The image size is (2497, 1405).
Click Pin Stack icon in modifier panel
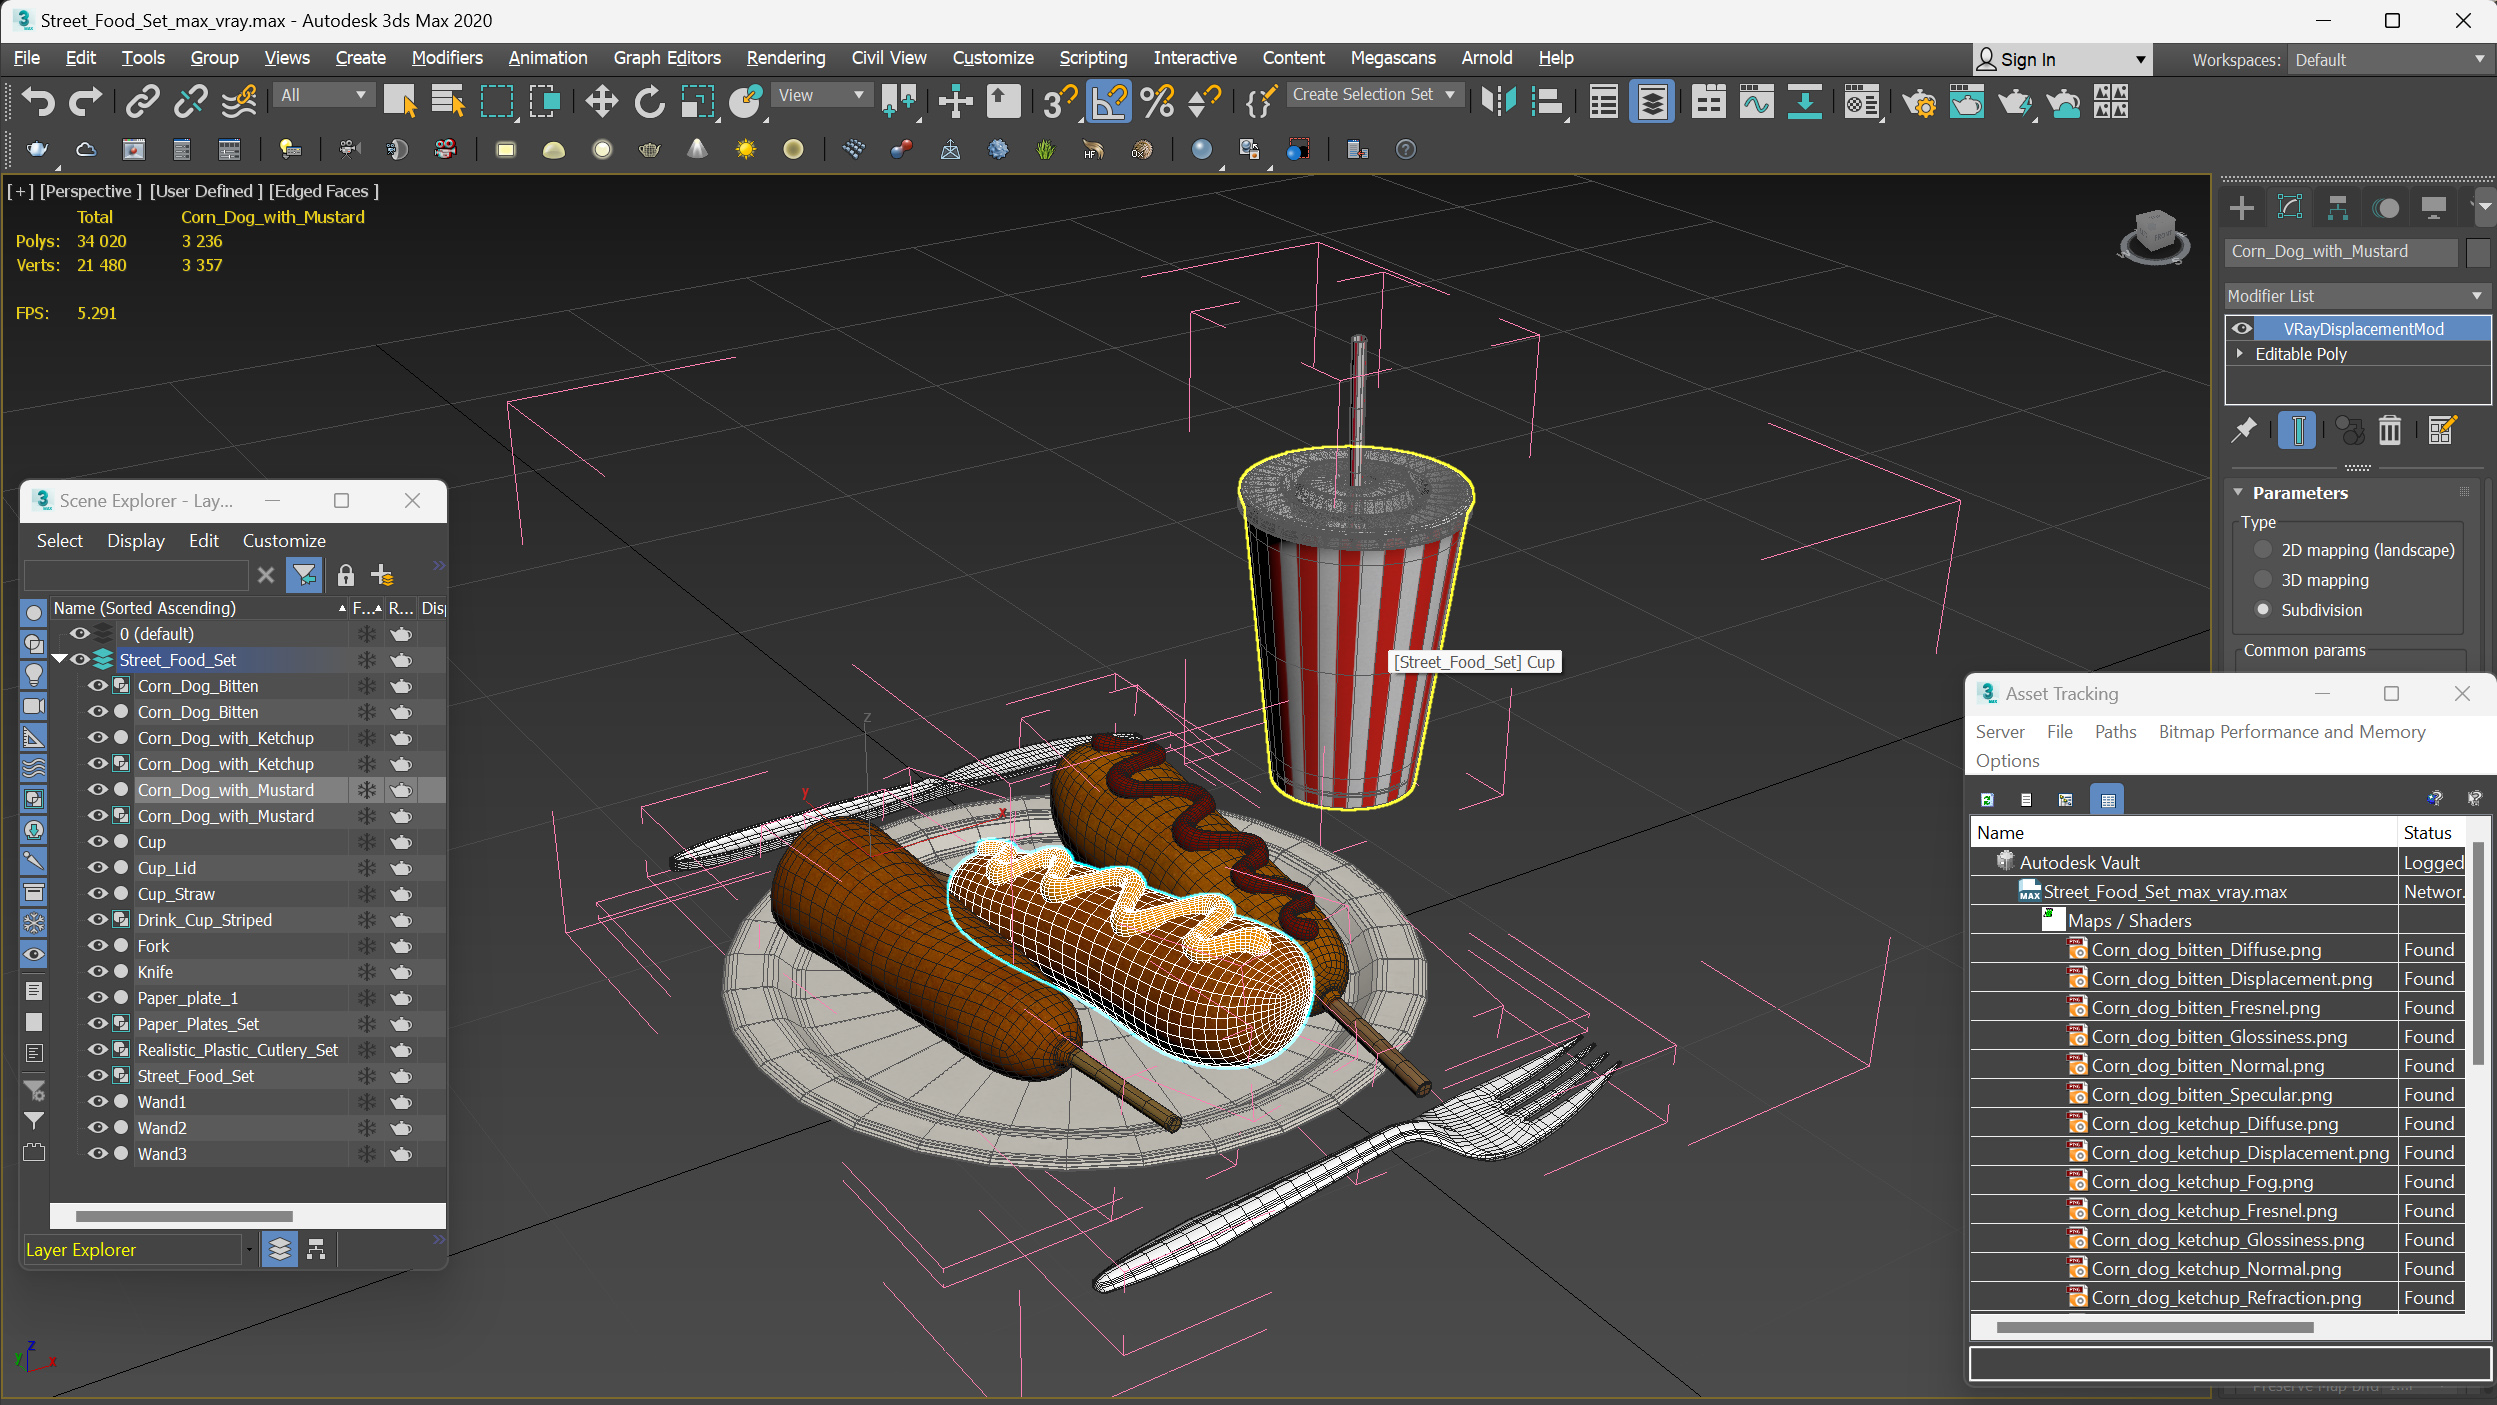(2244, 431)
